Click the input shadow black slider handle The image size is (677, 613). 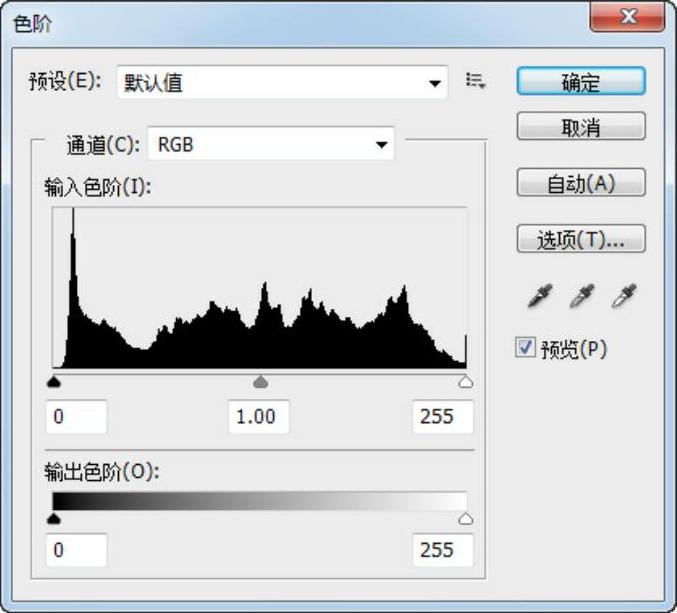(x=54, y=382)
